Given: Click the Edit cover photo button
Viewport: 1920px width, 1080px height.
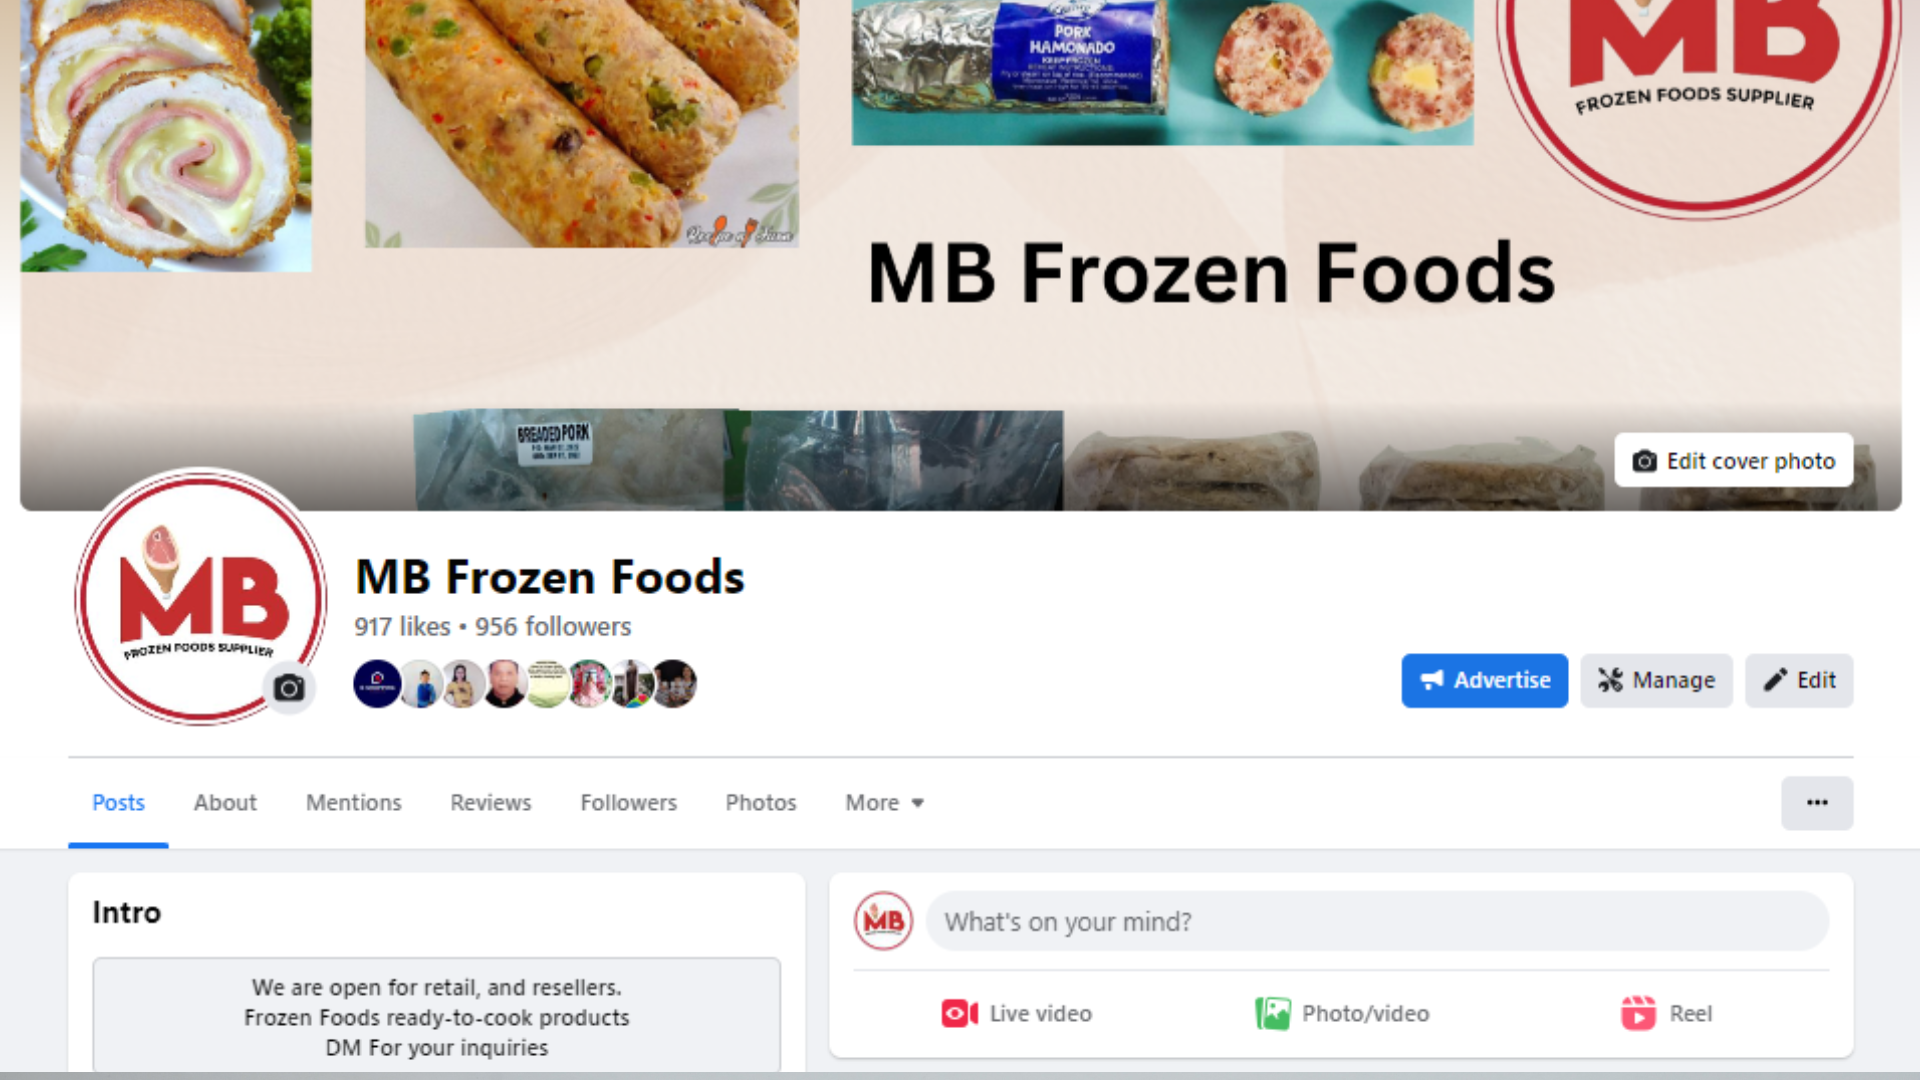Looking at the screenshot, I should 1733,461.
